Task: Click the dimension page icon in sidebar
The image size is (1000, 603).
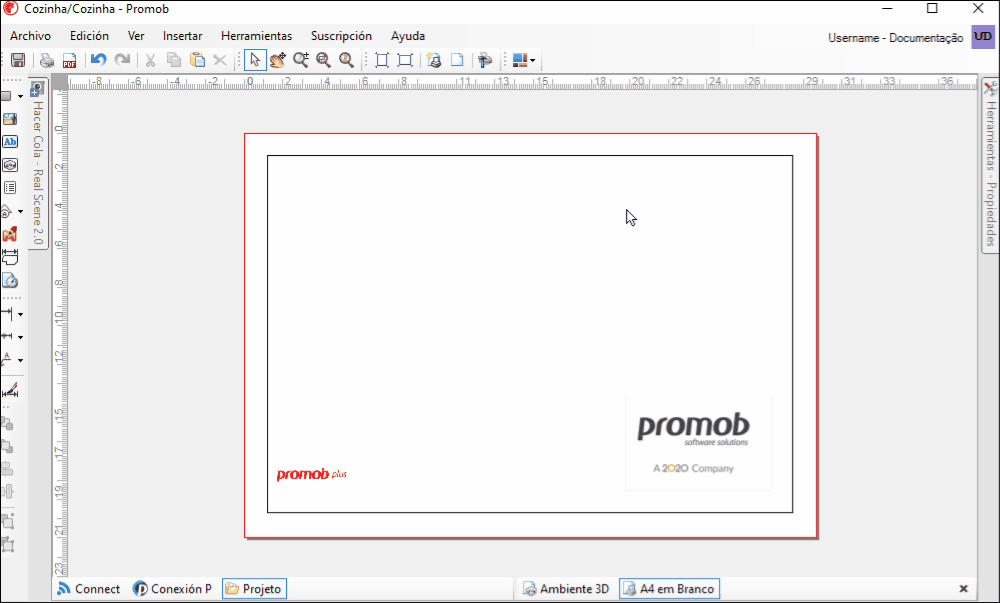Action: click(x=10, y=257)
